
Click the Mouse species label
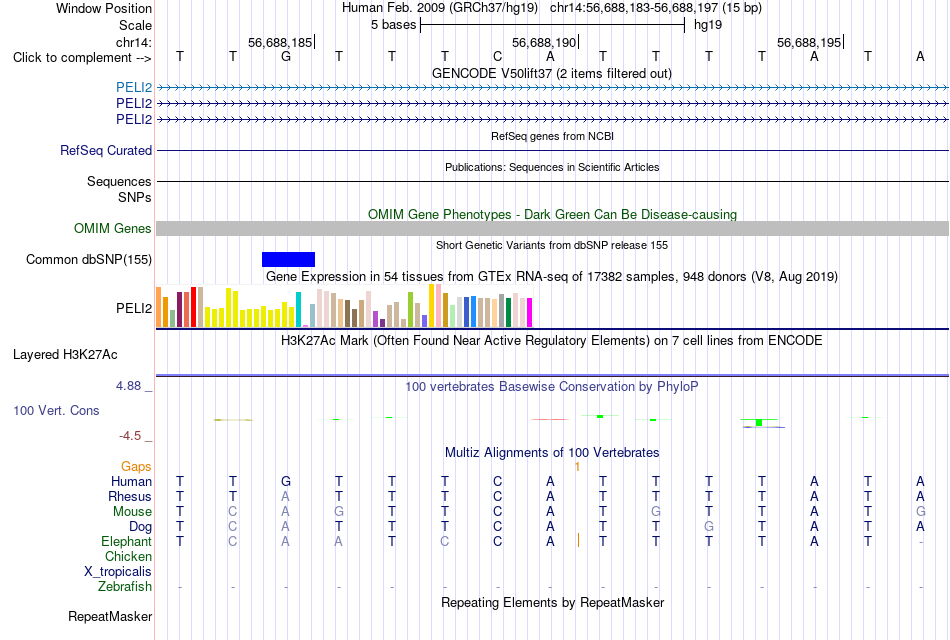132,512
